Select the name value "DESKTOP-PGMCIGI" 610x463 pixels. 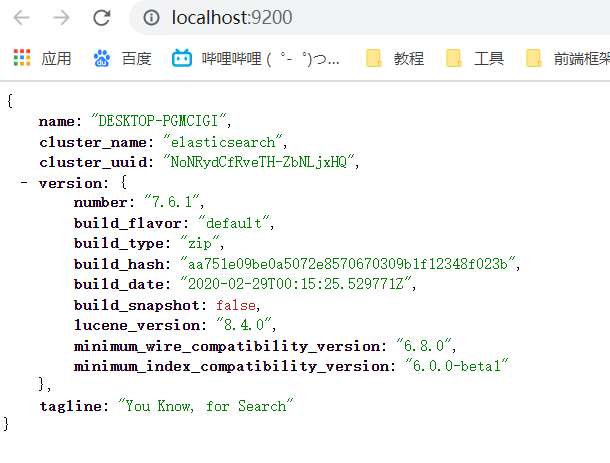[158, 121]
